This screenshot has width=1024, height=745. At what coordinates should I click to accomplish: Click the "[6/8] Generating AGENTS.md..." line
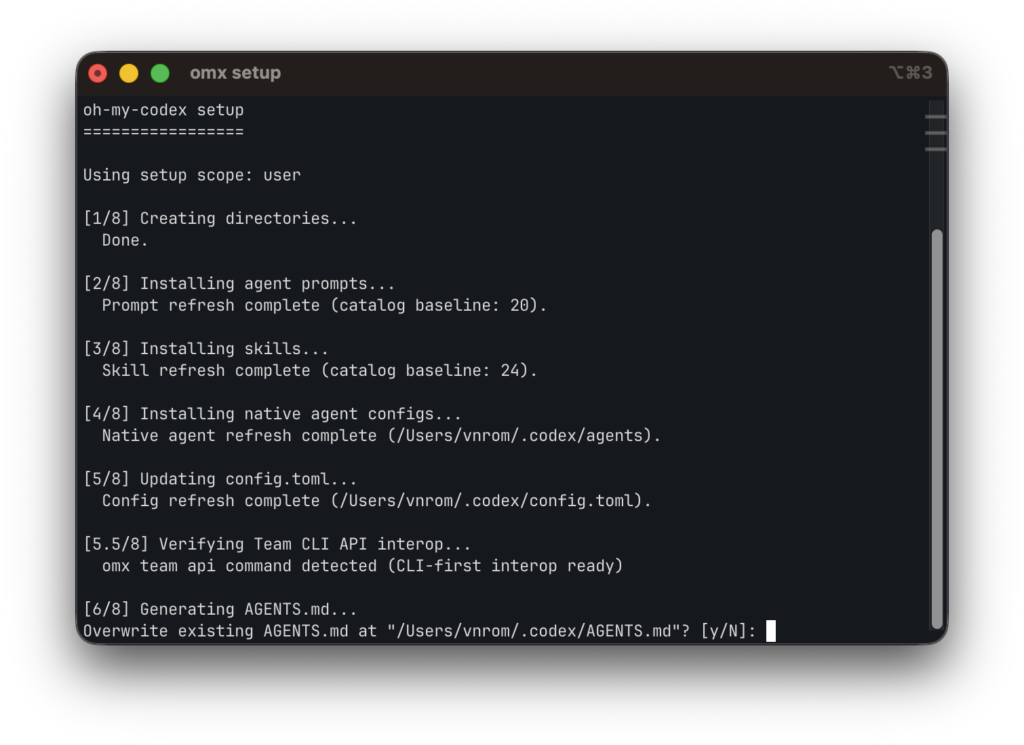[x=220, y=609]
